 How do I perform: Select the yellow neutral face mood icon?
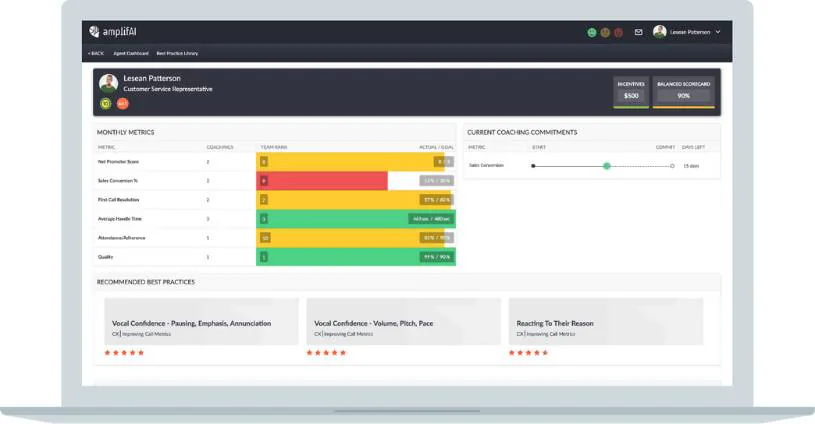(605, 32)
